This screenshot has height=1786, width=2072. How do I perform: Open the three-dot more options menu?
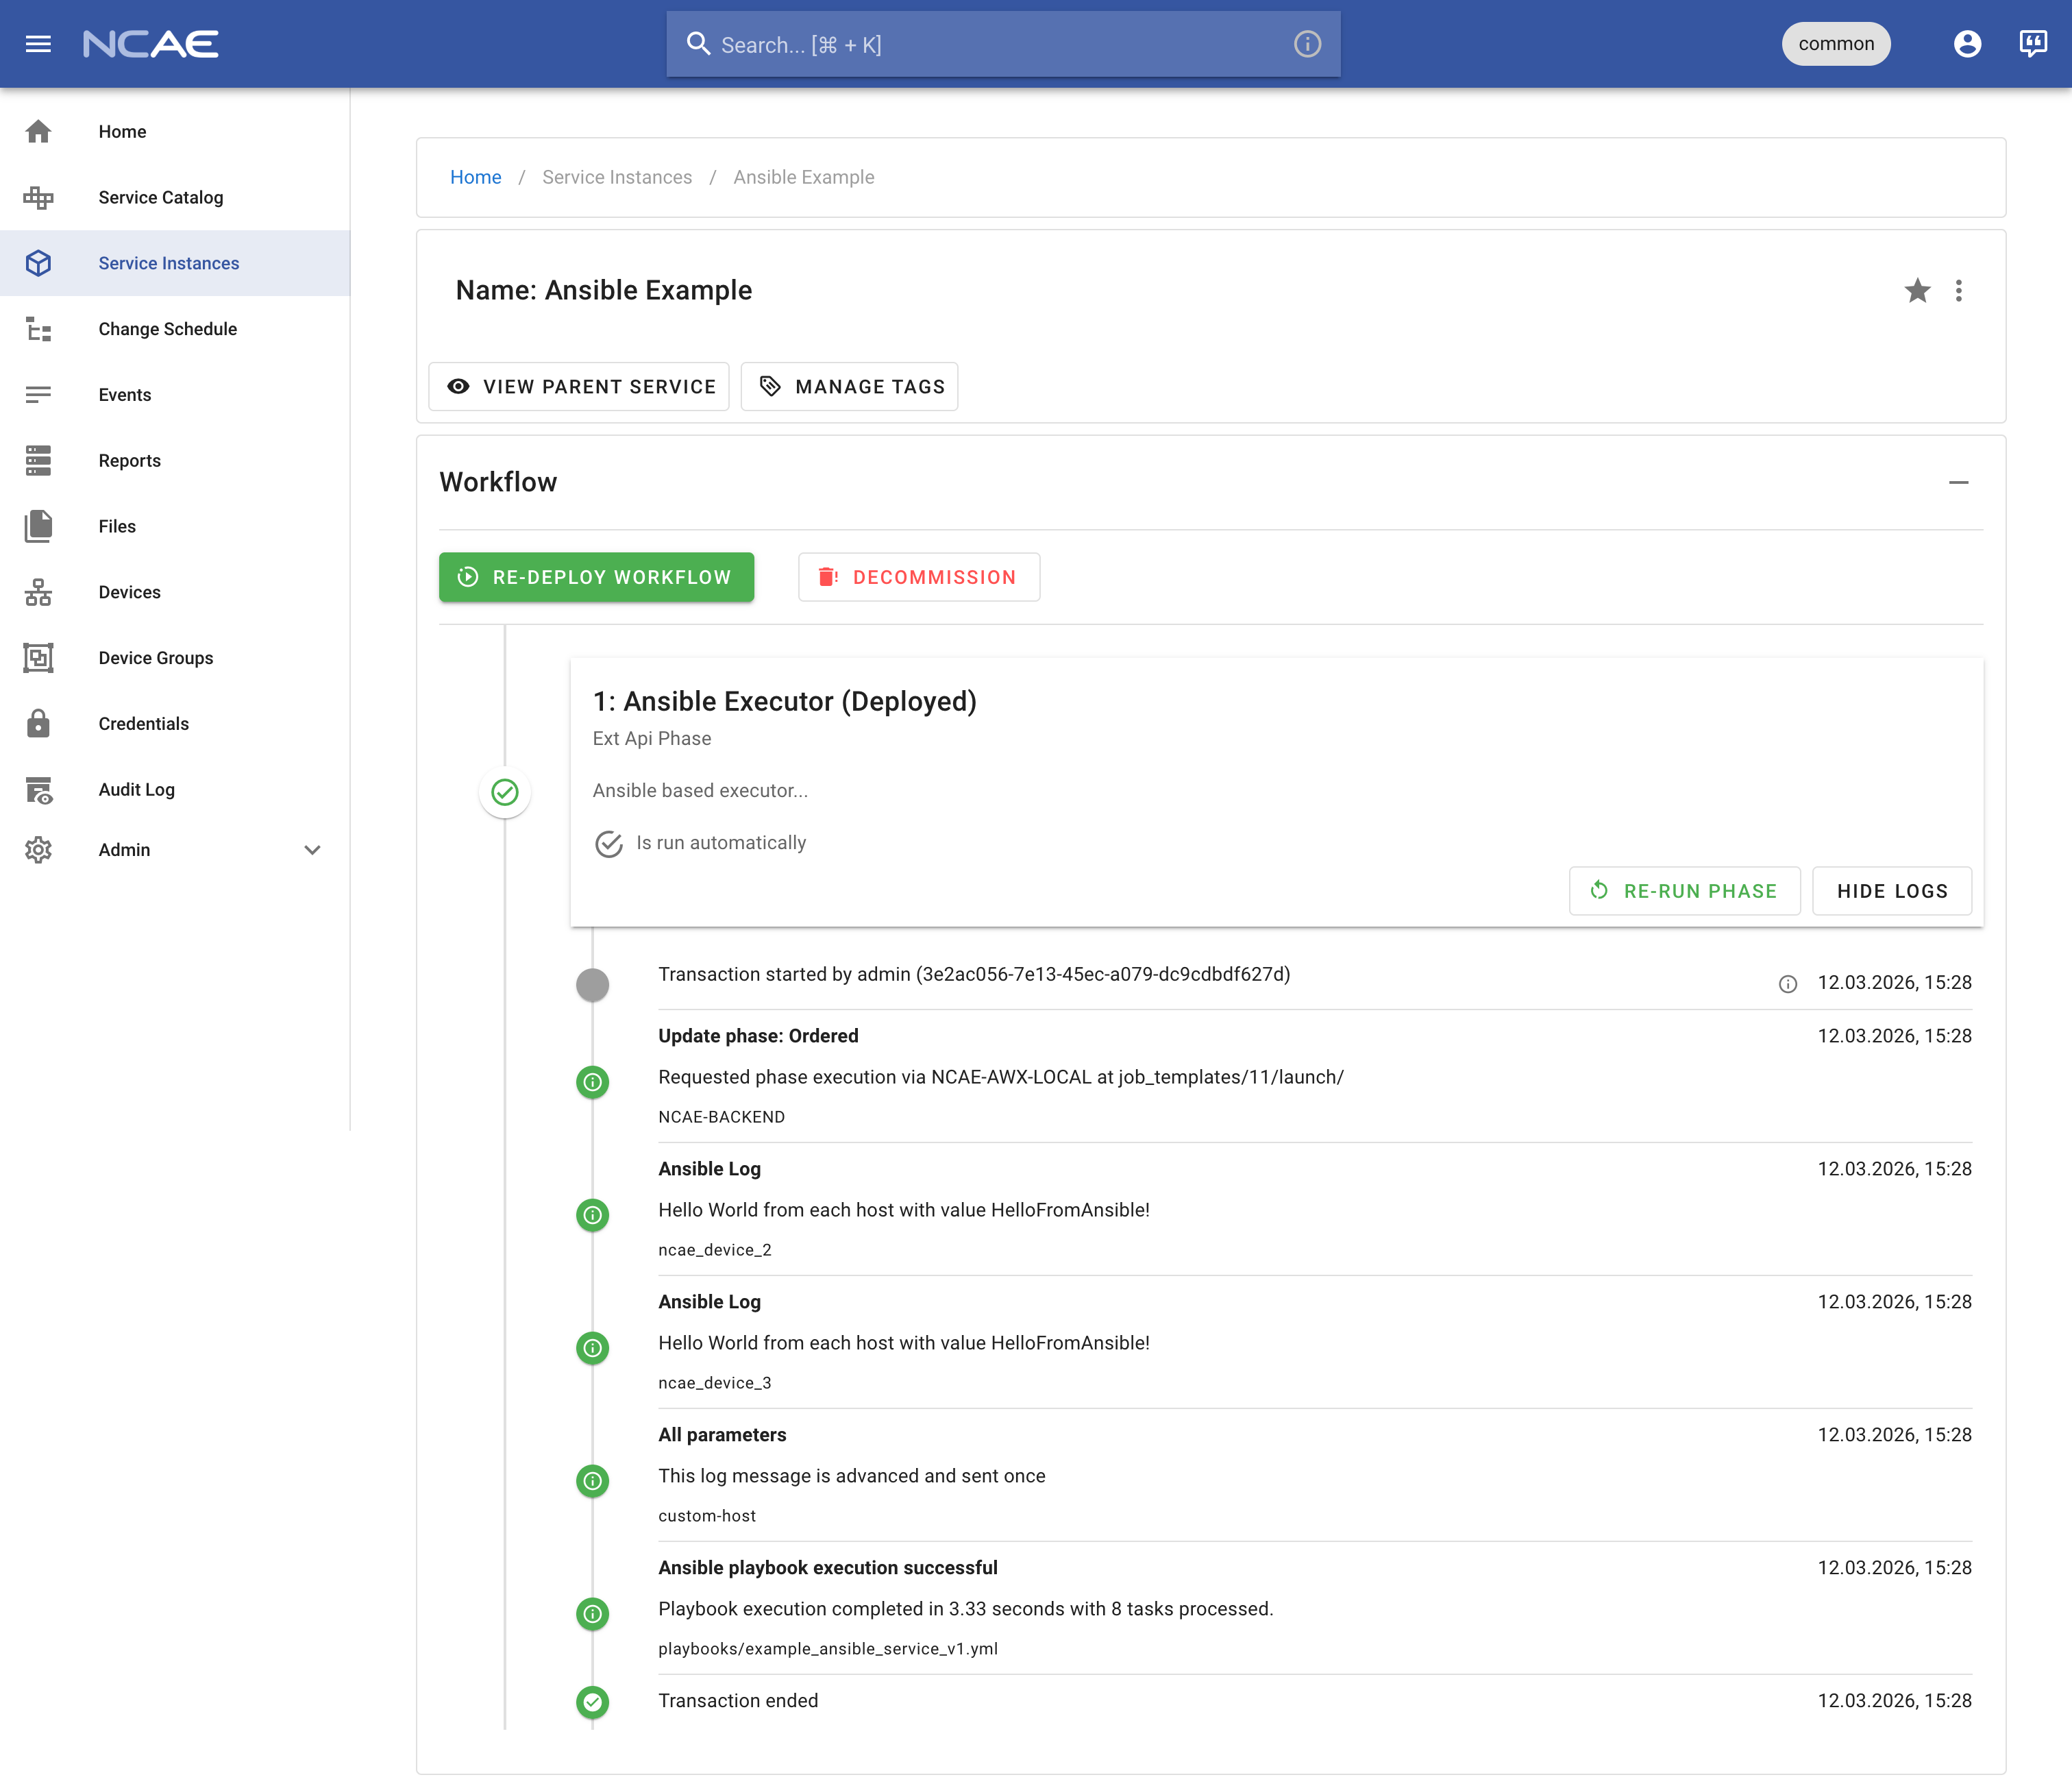[x=1958, y=290]
